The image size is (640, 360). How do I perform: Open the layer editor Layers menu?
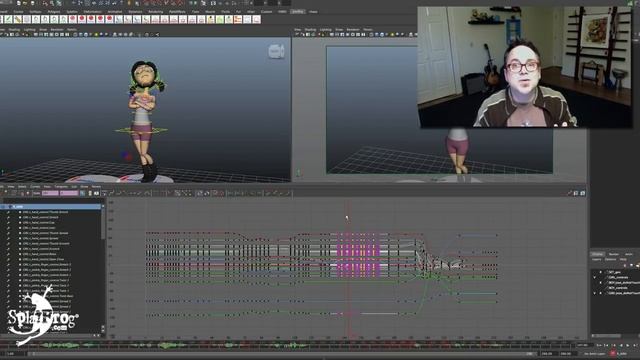597,260
